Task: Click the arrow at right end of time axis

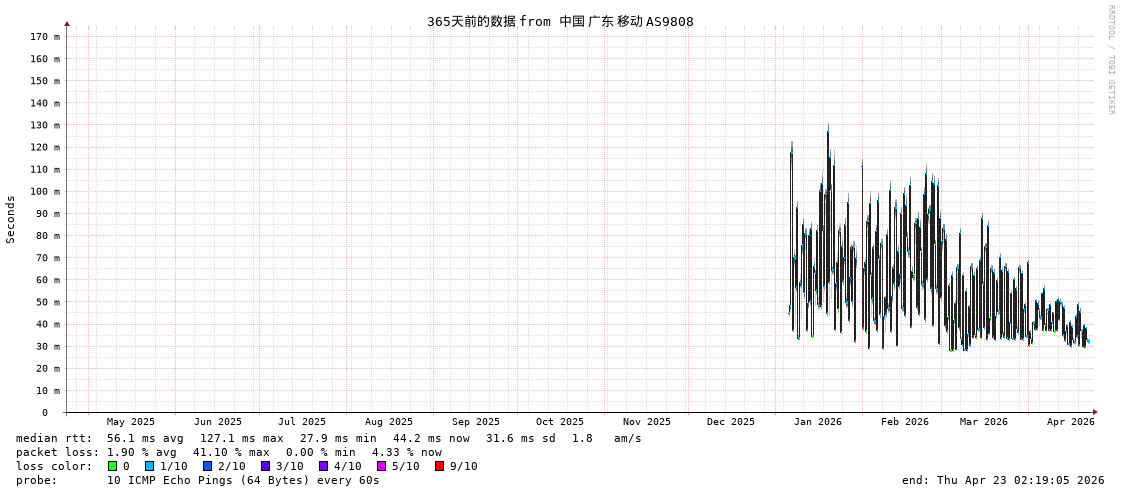Action: coord(1095,412)
